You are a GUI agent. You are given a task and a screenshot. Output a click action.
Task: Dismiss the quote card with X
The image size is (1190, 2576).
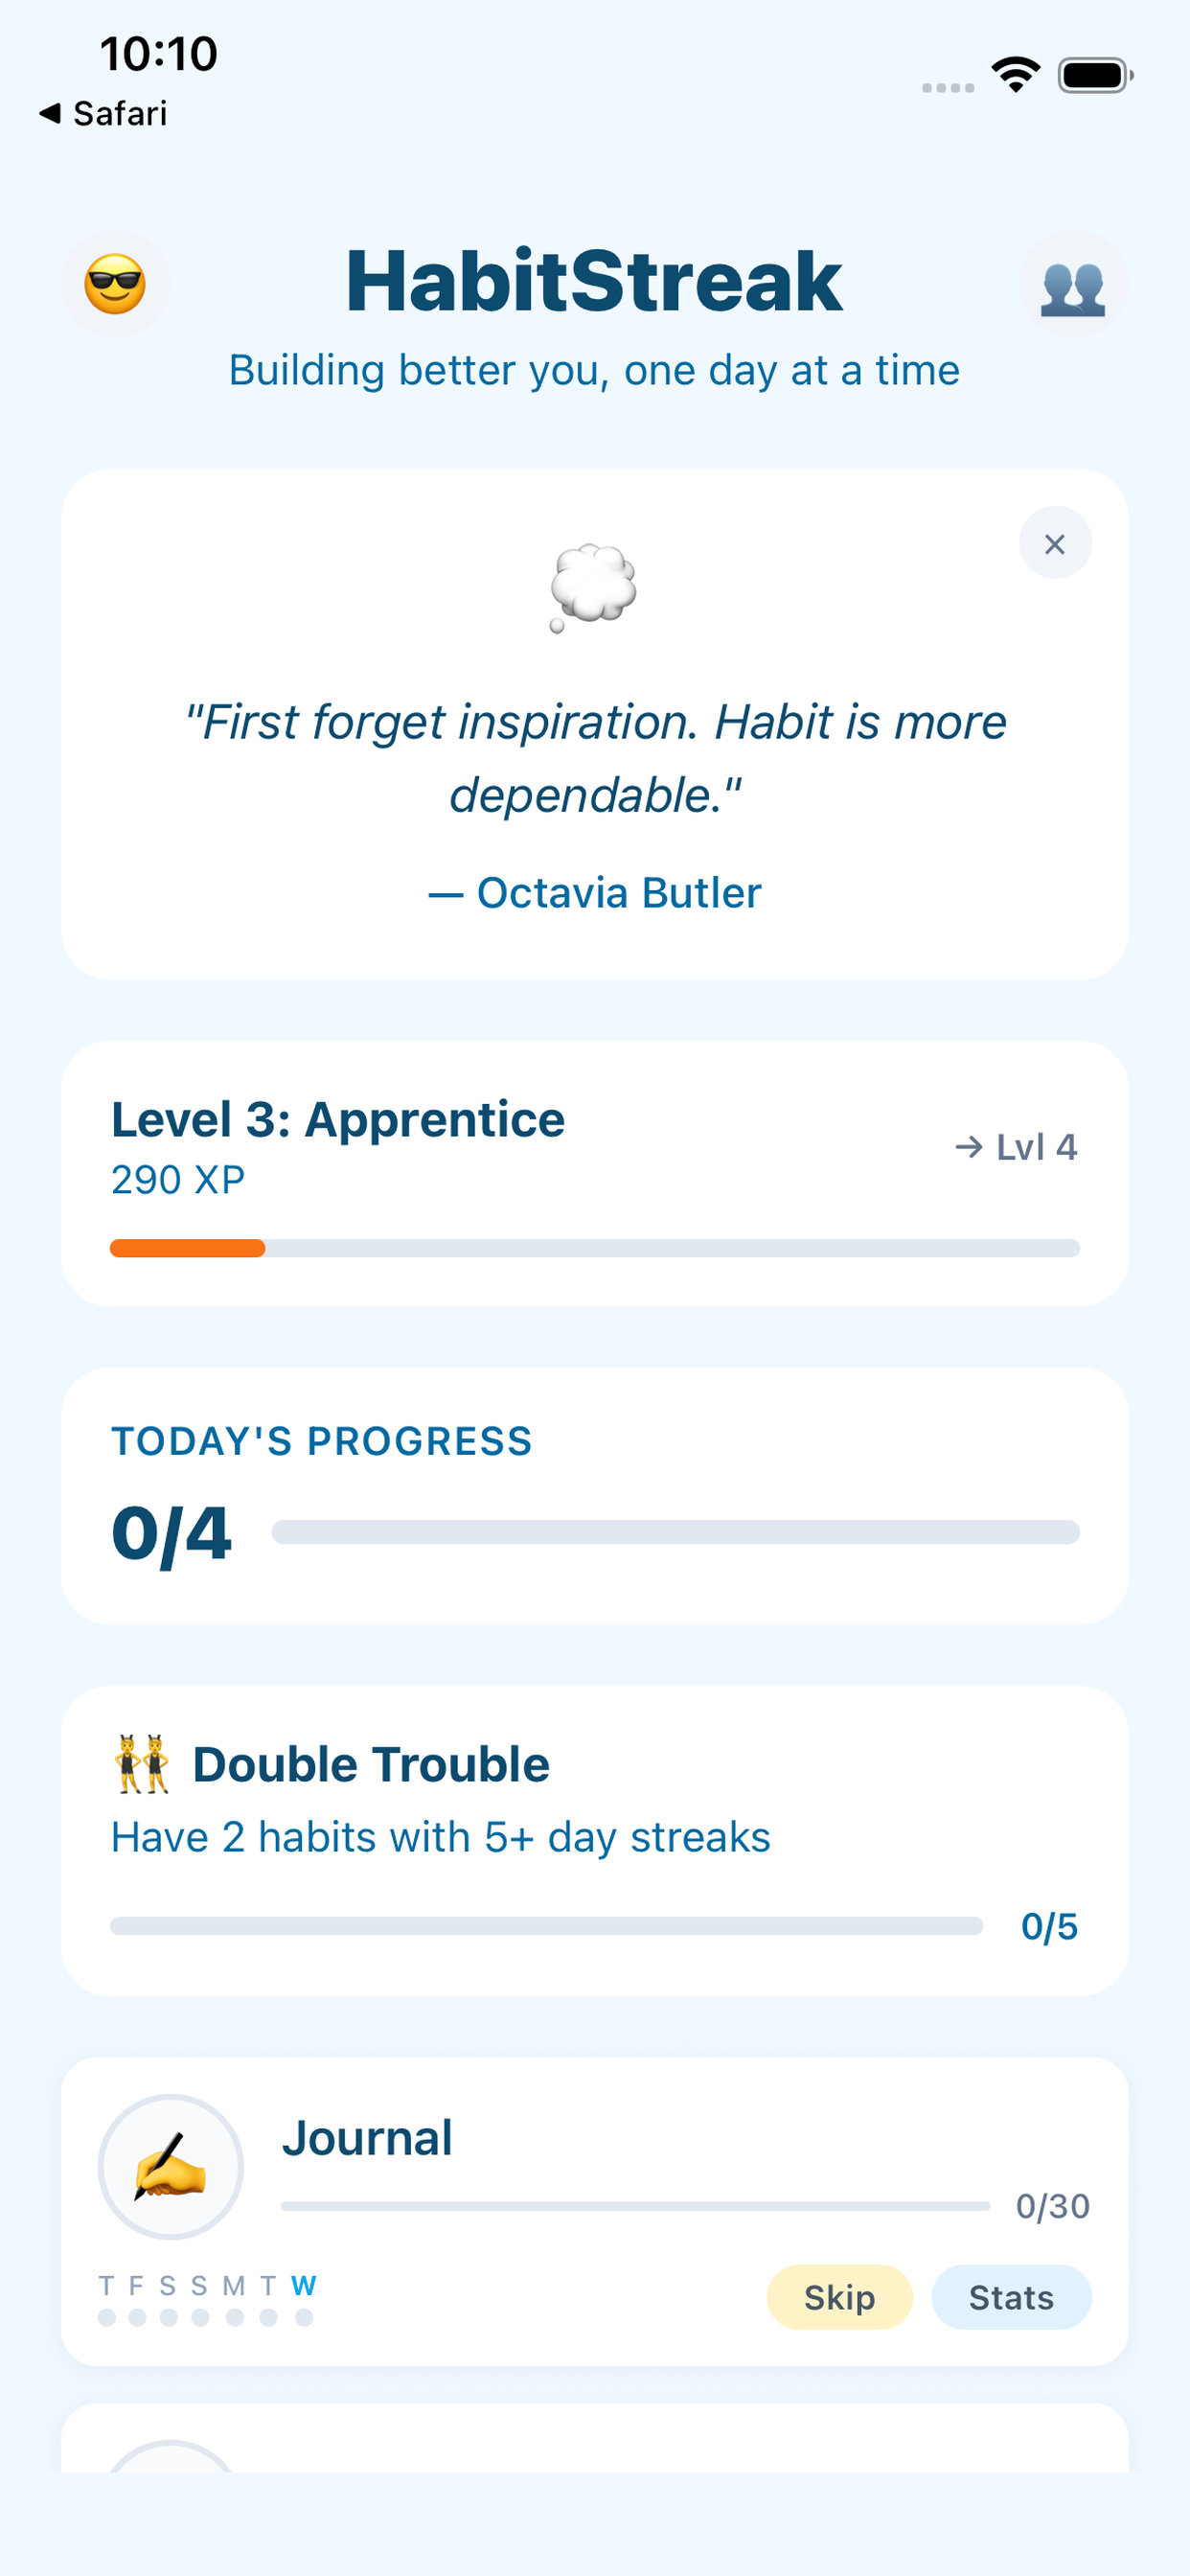(x=1054, y=544)
